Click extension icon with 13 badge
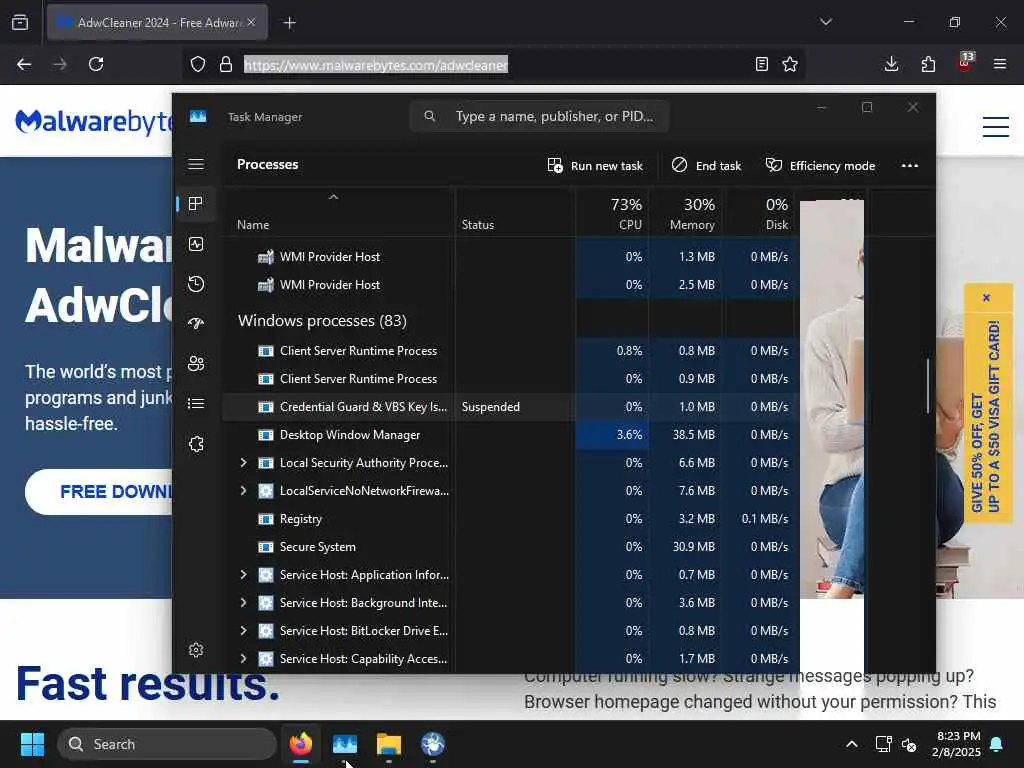Viewport: 1024px width, 768px height. [x=965, y=63]
